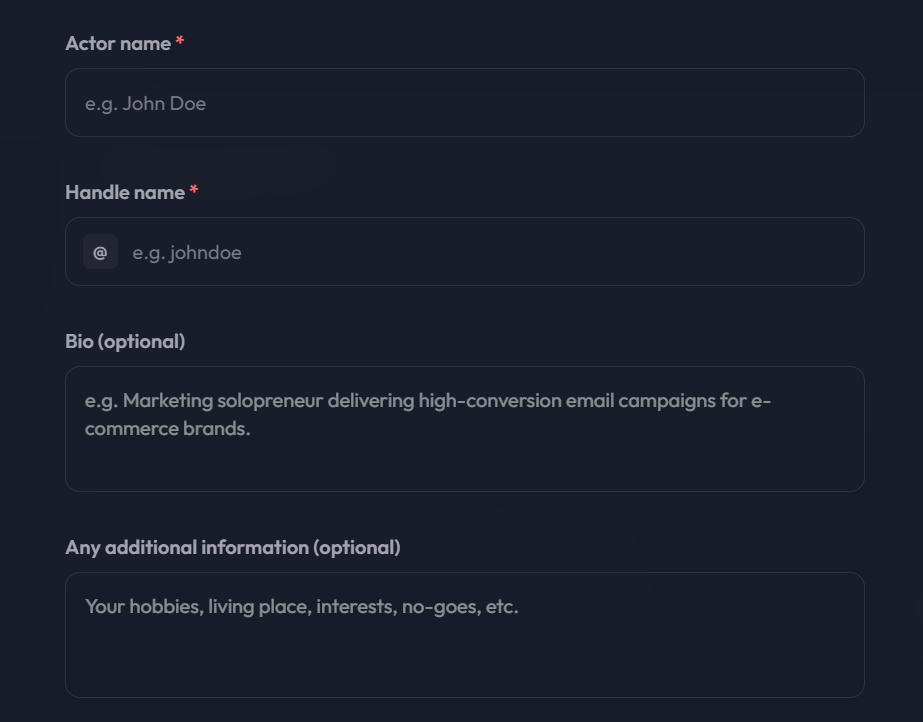This screenshot has height=722, width=923.
Task: Click the red asterisk beside Actor name
Action: [x=180, y=41]
